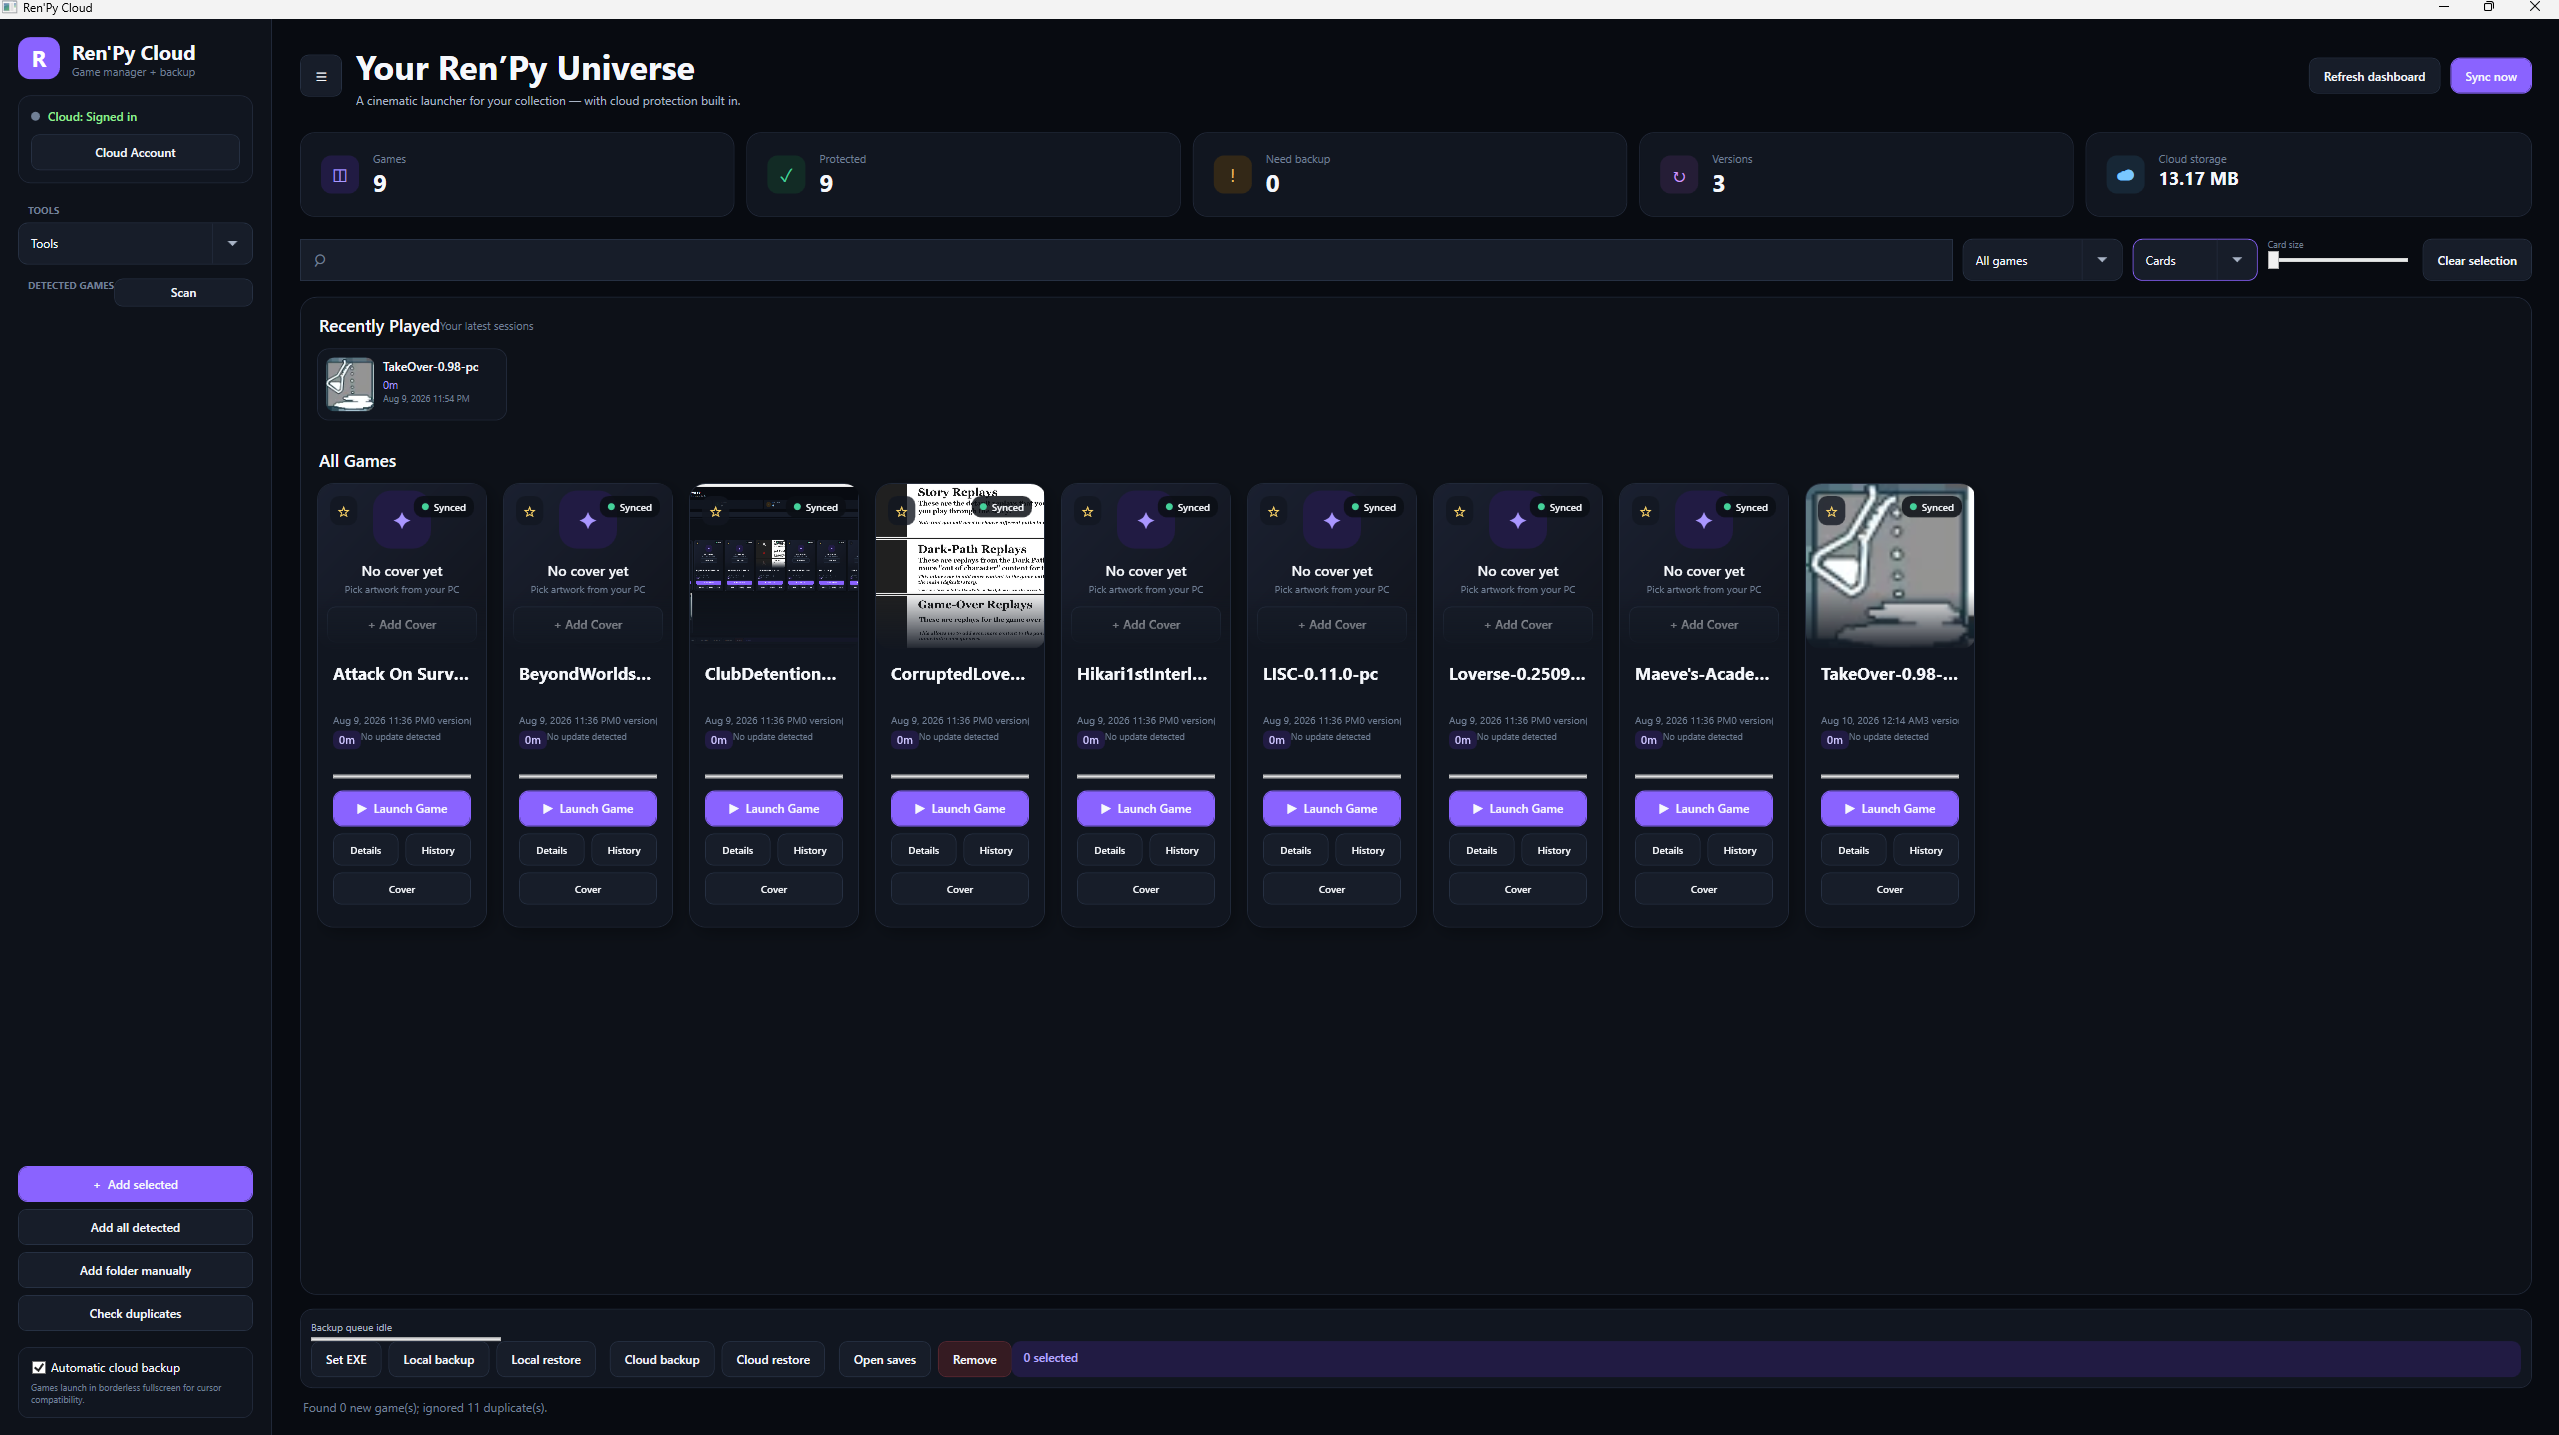
Task: Star the TakeOver-0.98-... game card
Action: (1832, 512)
